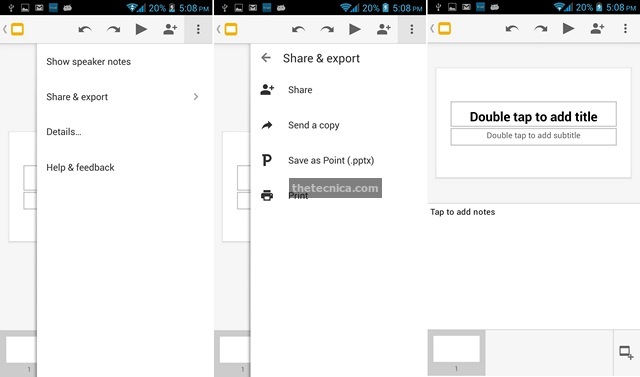This screenshot has height=377, width=640.
Task: Redo in the right phone screen
Action: coord(541,29)
